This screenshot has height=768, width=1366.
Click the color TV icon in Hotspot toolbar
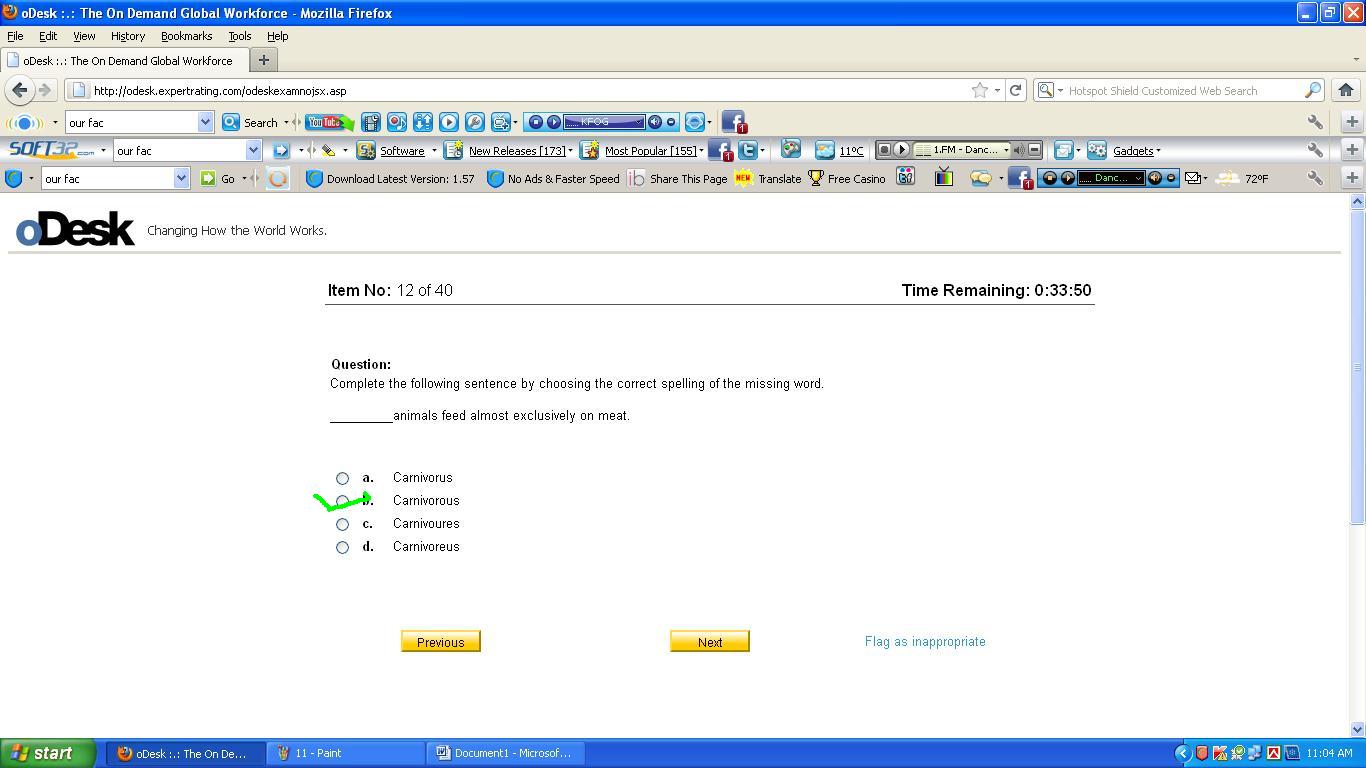943,178
